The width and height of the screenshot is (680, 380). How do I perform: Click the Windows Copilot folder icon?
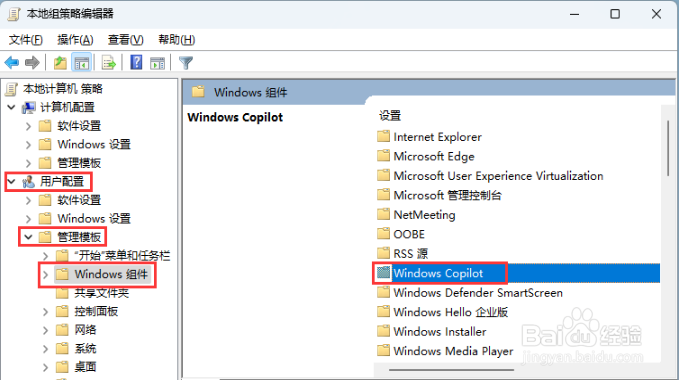point(383,273)
